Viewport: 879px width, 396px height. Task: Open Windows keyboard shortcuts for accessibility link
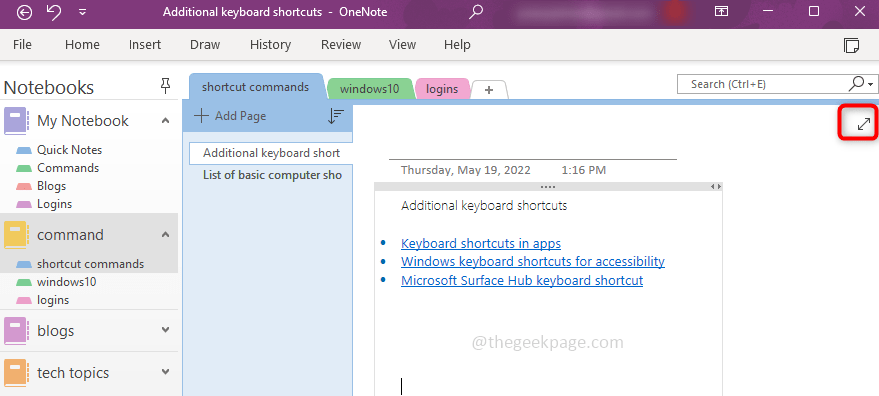pyautogui.click(x=533, y=261)
